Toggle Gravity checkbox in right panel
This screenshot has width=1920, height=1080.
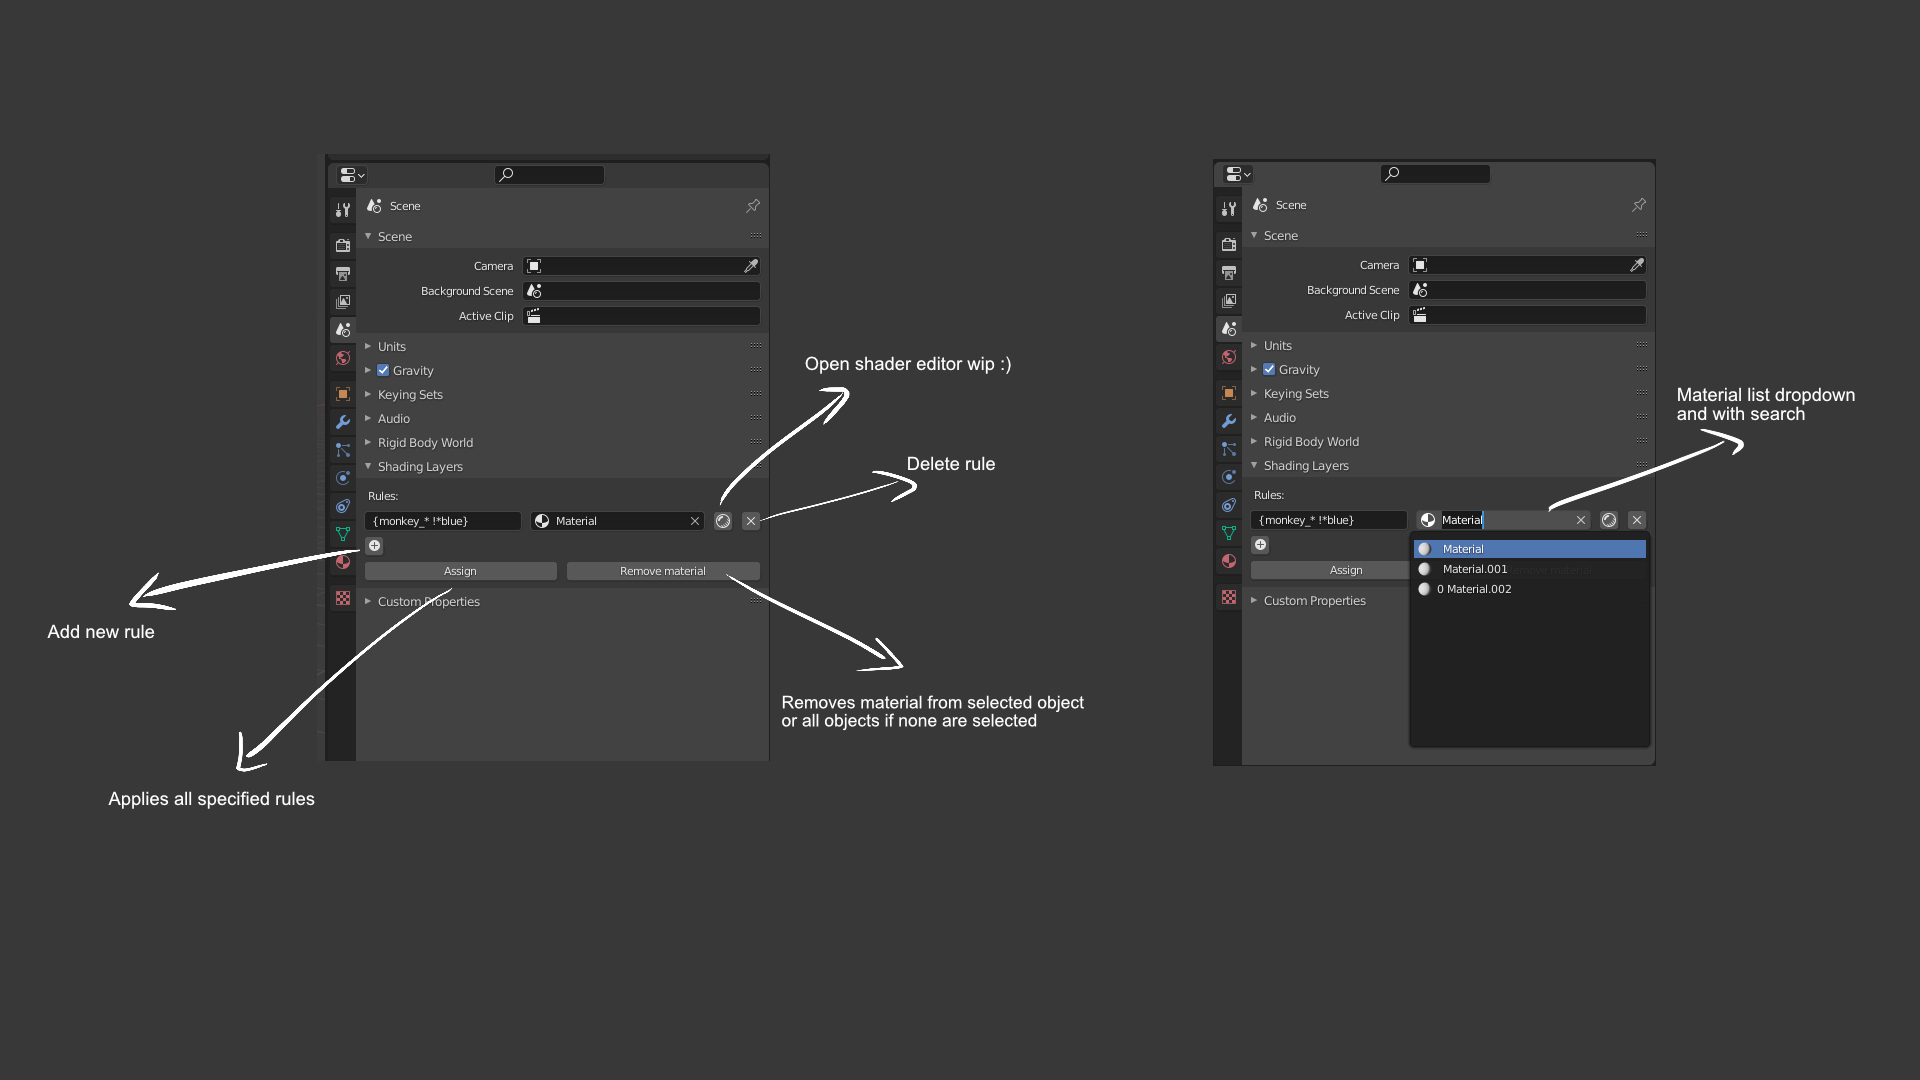(x=1269, y=369)
